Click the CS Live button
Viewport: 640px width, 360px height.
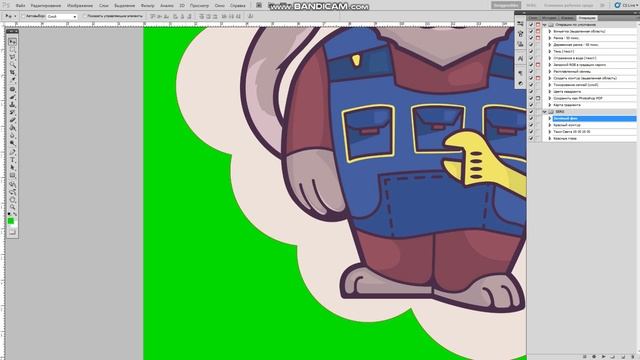627,5
